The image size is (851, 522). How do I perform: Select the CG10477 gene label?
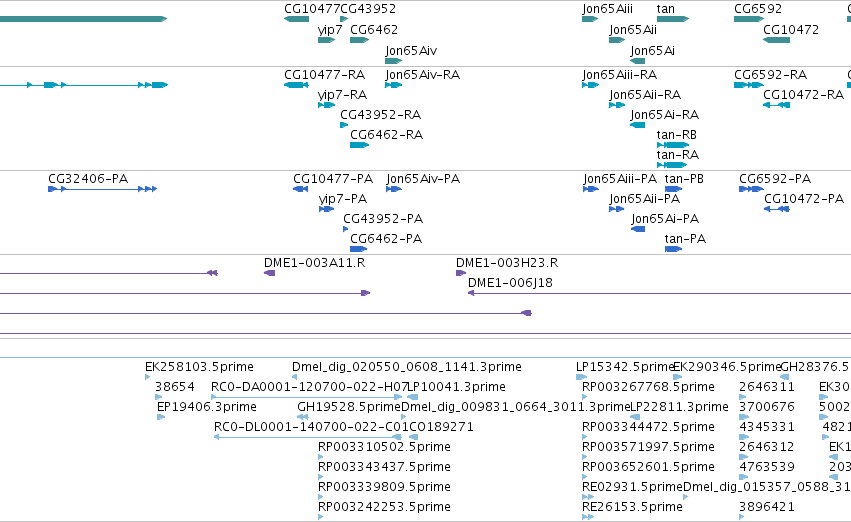312,9
